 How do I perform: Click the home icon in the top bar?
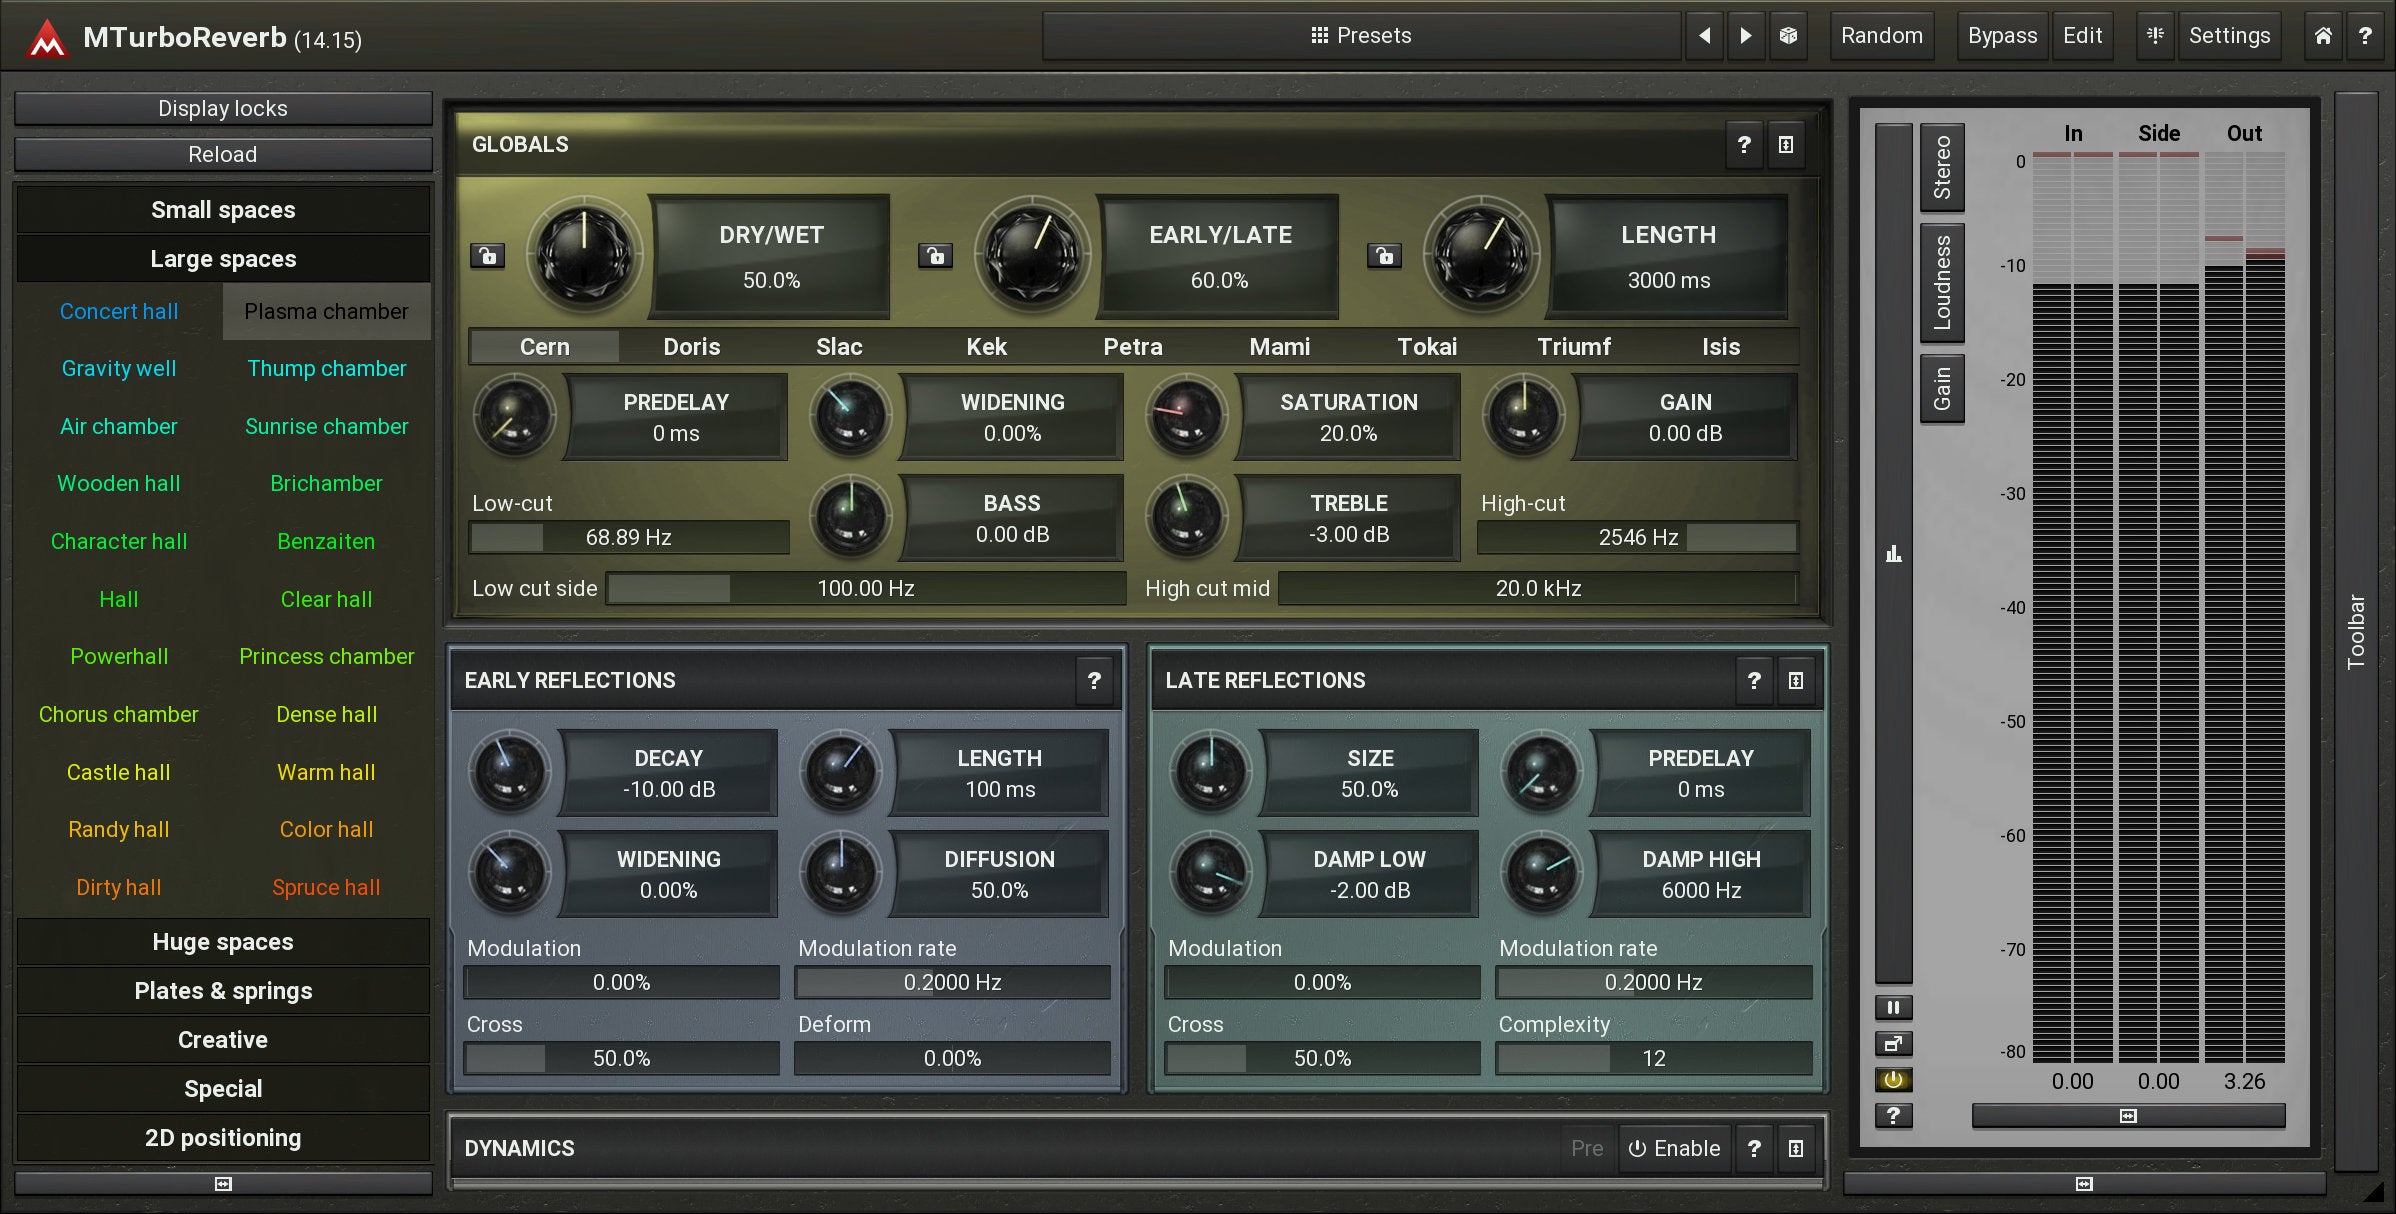click(x=2323, y=36)
